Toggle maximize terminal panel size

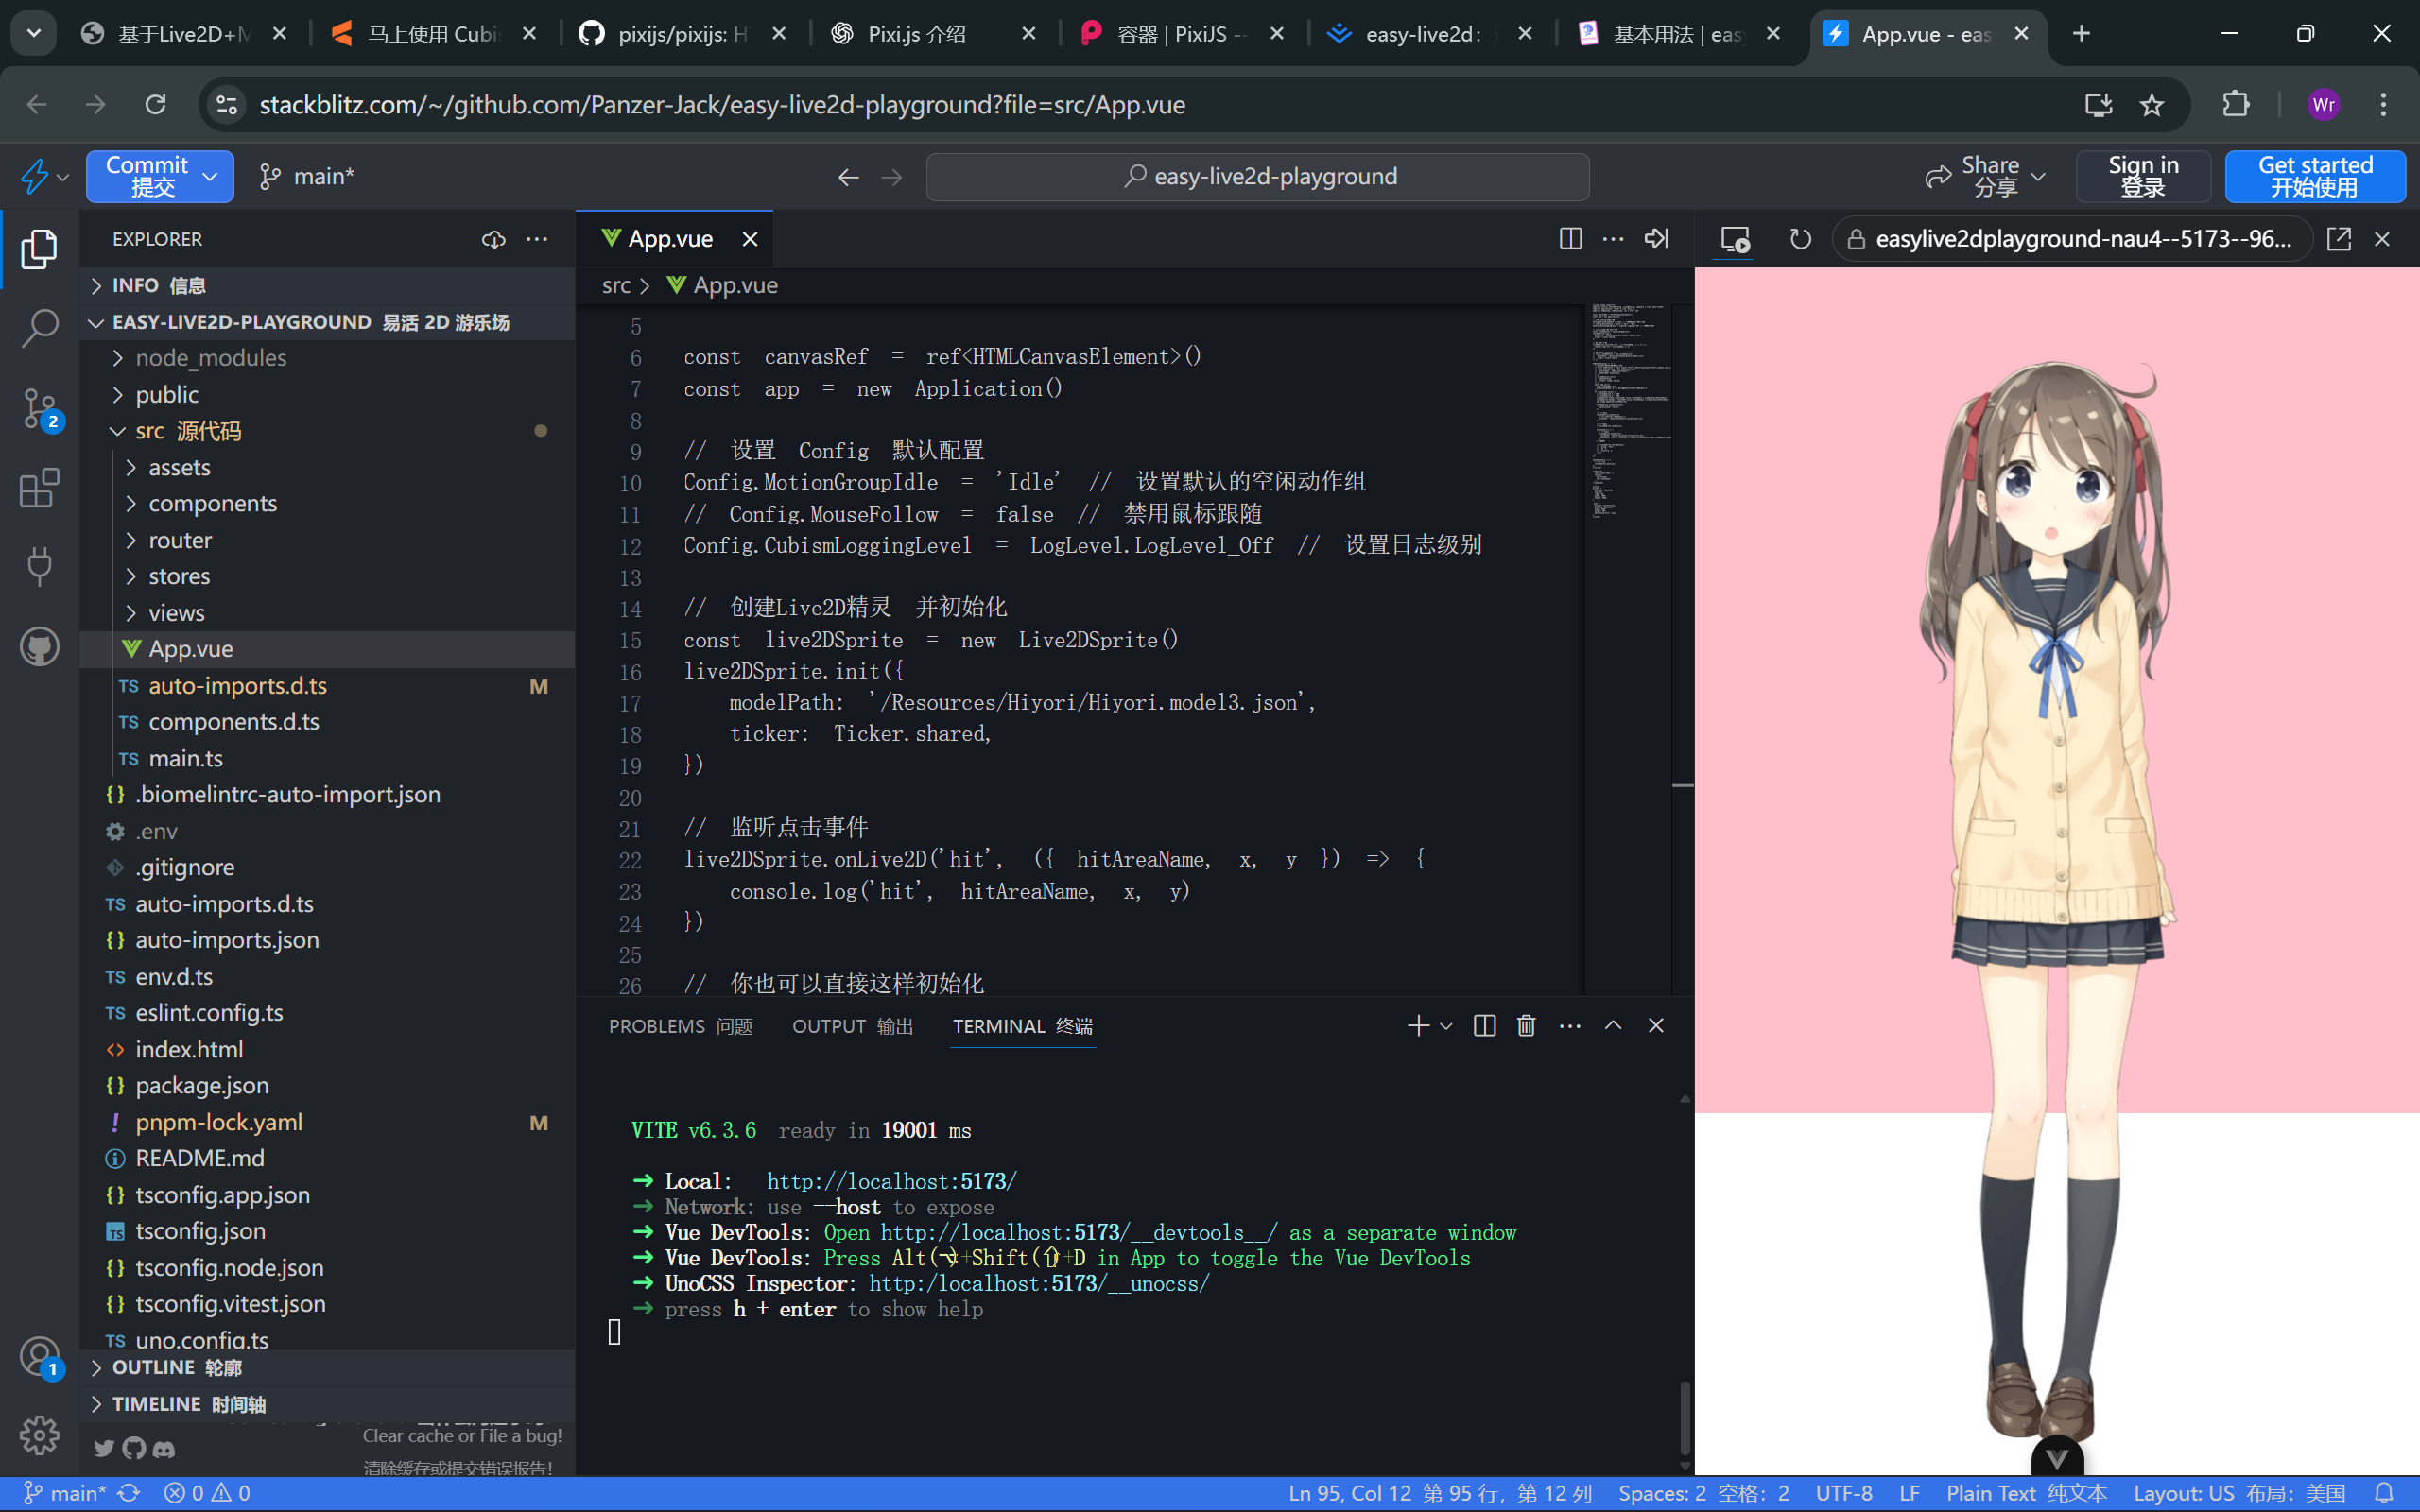tap(1613, 1026)
